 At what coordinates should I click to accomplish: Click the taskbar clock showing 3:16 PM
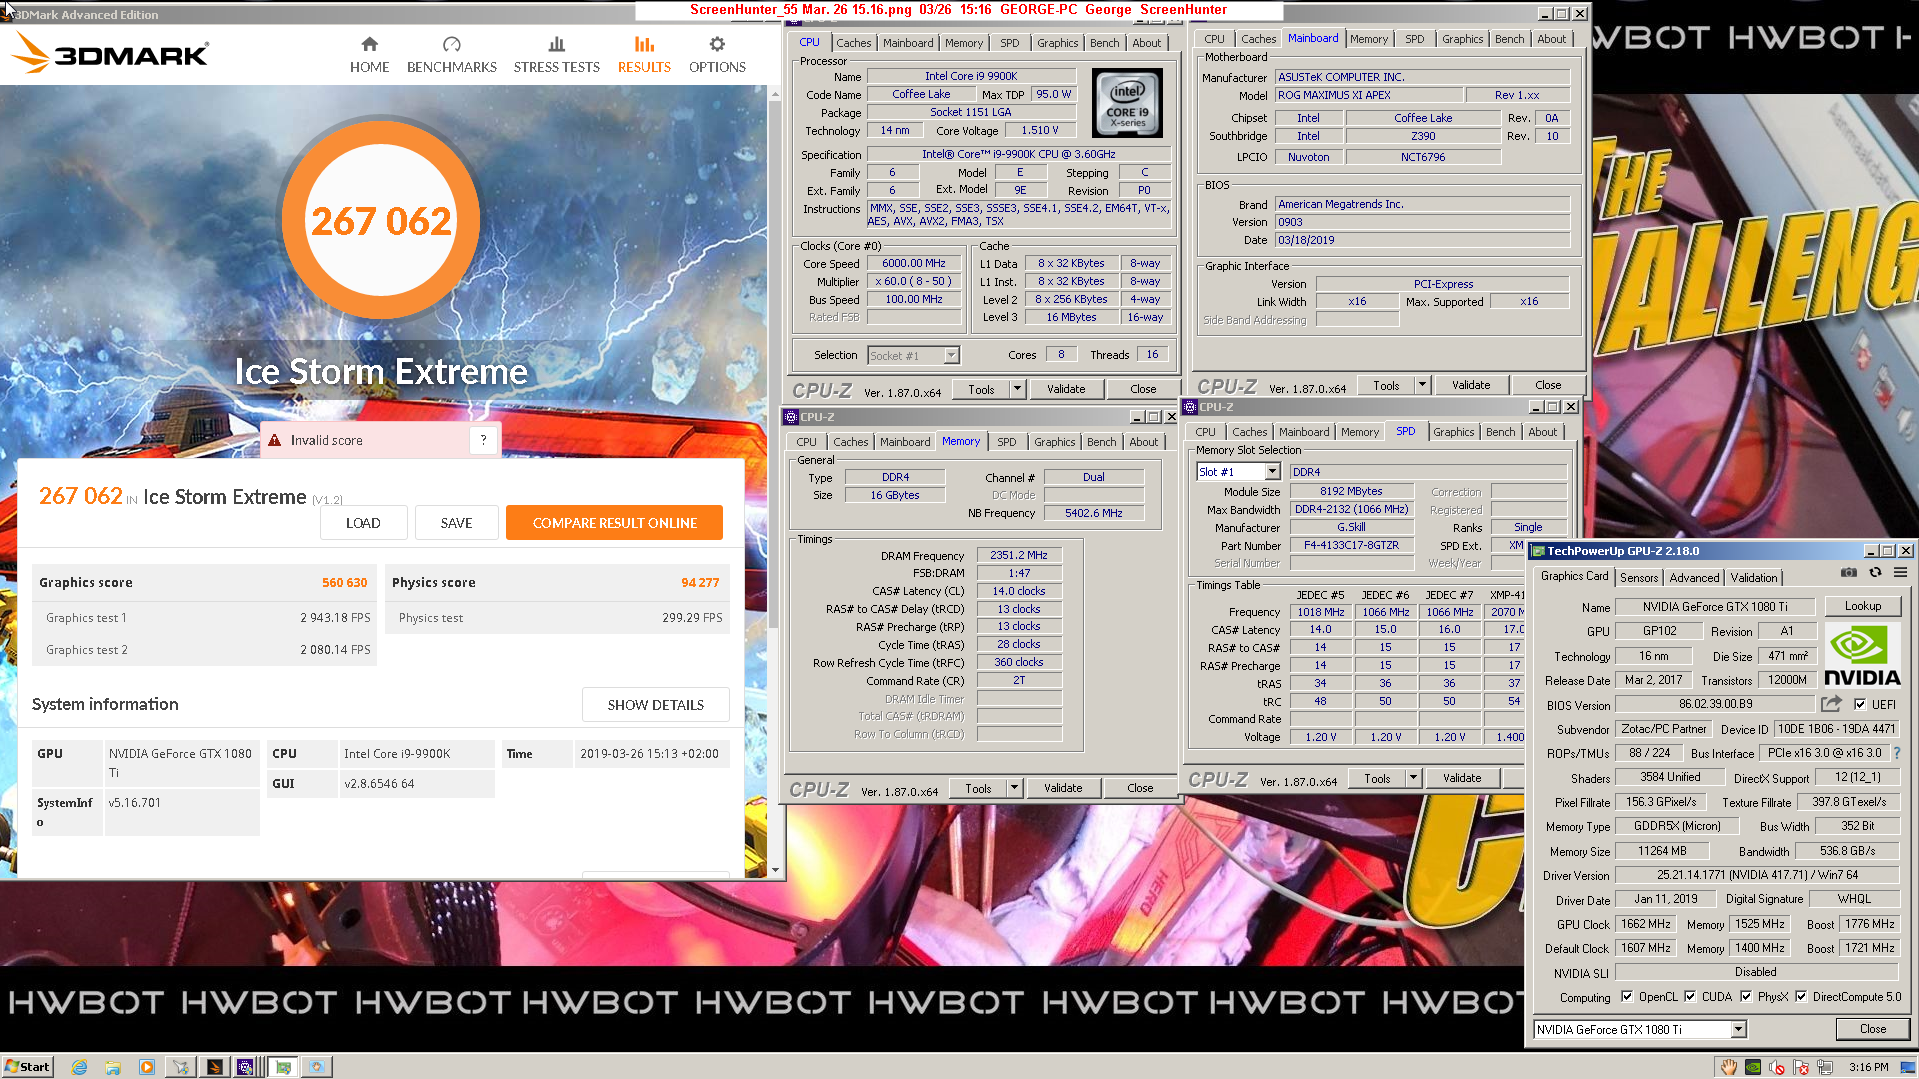click(x=1868, y=1067)
